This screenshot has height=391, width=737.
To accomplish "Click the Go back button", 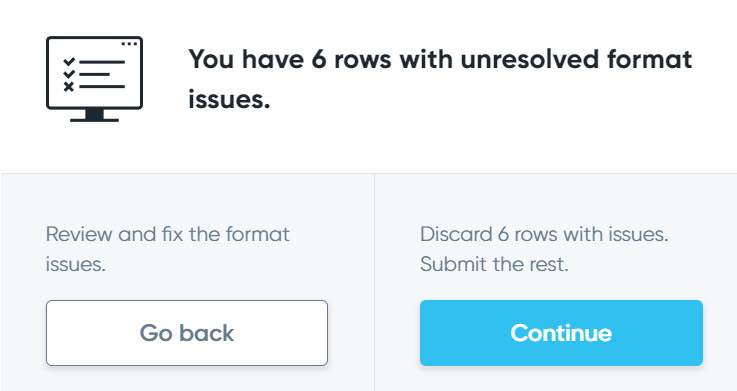I will click(x=187, y=333).
